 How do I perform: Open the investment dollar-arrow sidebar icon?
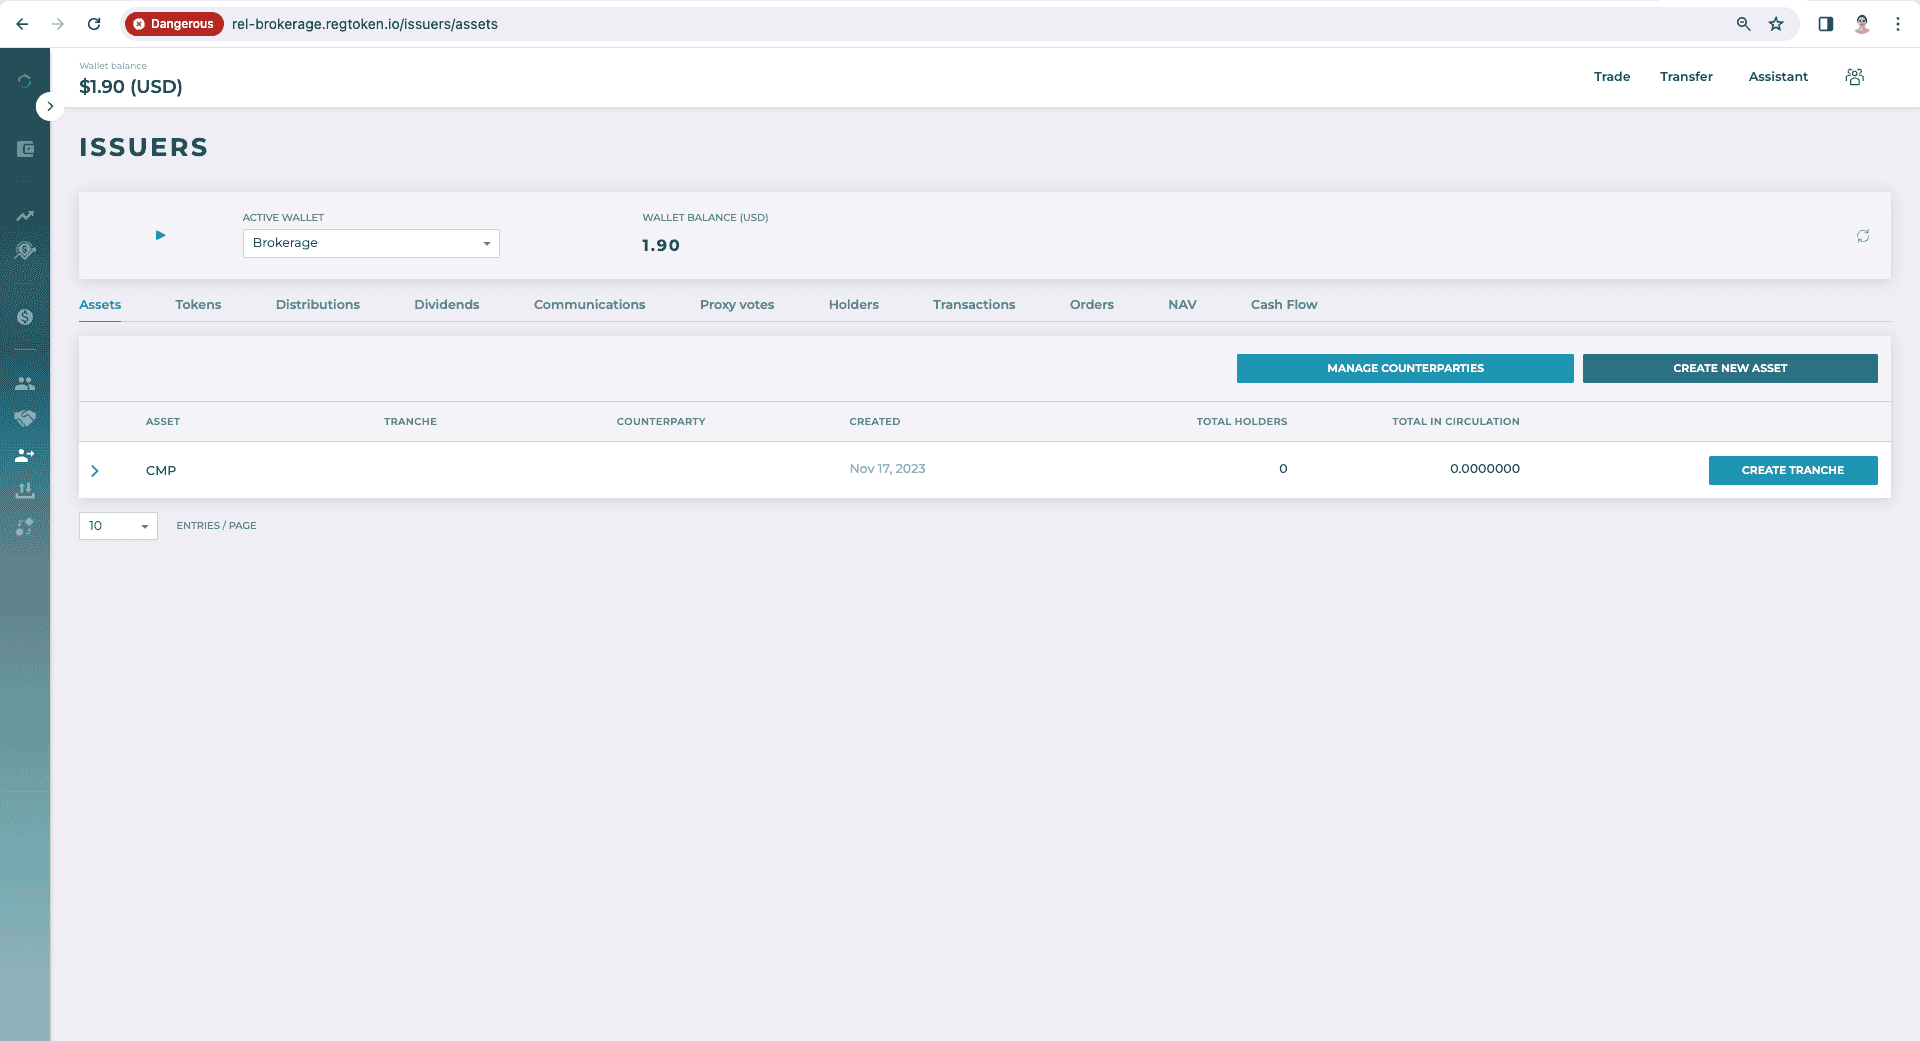point(25,251)
